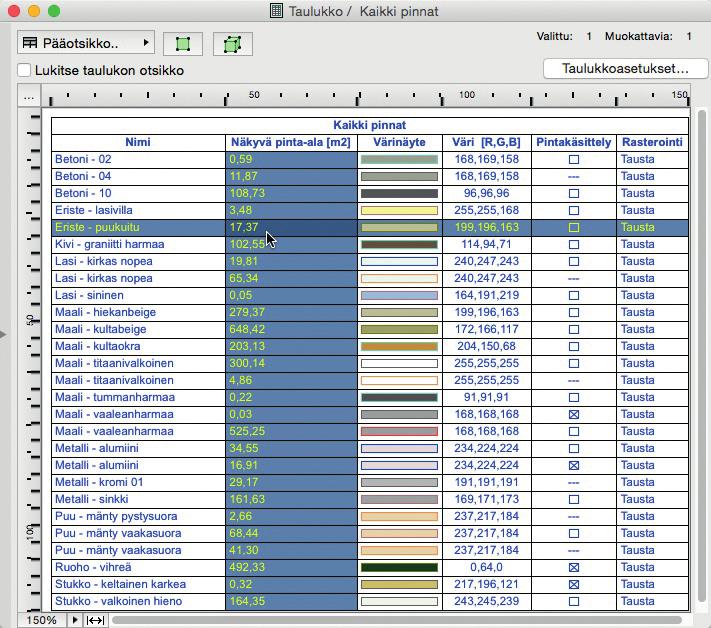This screenshot has height=628, width=711.
Task: Select the Eriste - puukuitu highlighted name cell
Action: pyautogui.click(x=138, y=228)
